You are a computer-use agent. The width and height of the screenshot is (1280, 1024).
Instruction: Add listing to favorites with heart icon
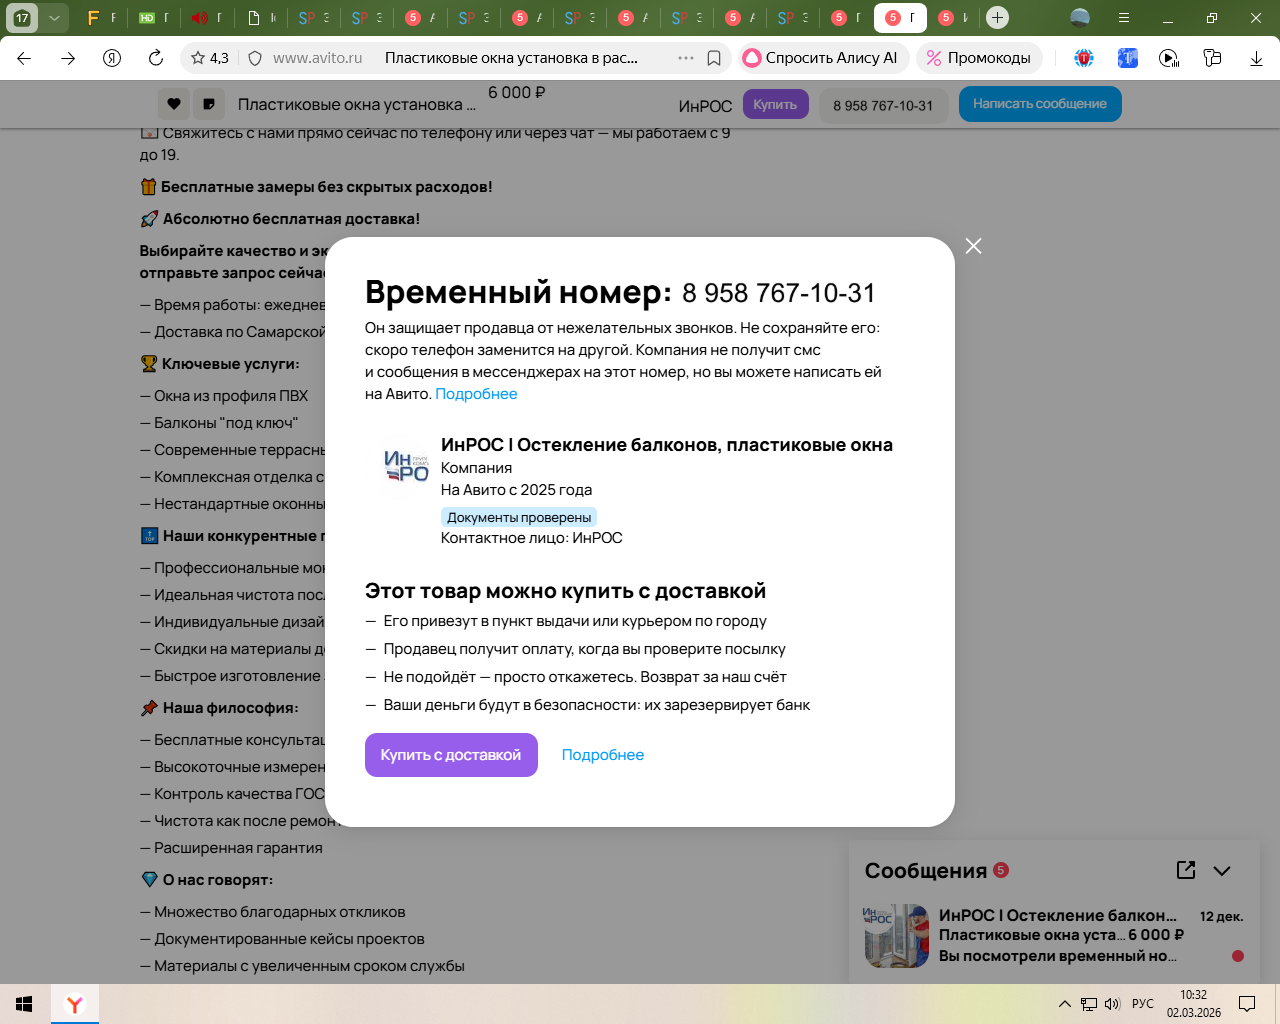[174, 104]
